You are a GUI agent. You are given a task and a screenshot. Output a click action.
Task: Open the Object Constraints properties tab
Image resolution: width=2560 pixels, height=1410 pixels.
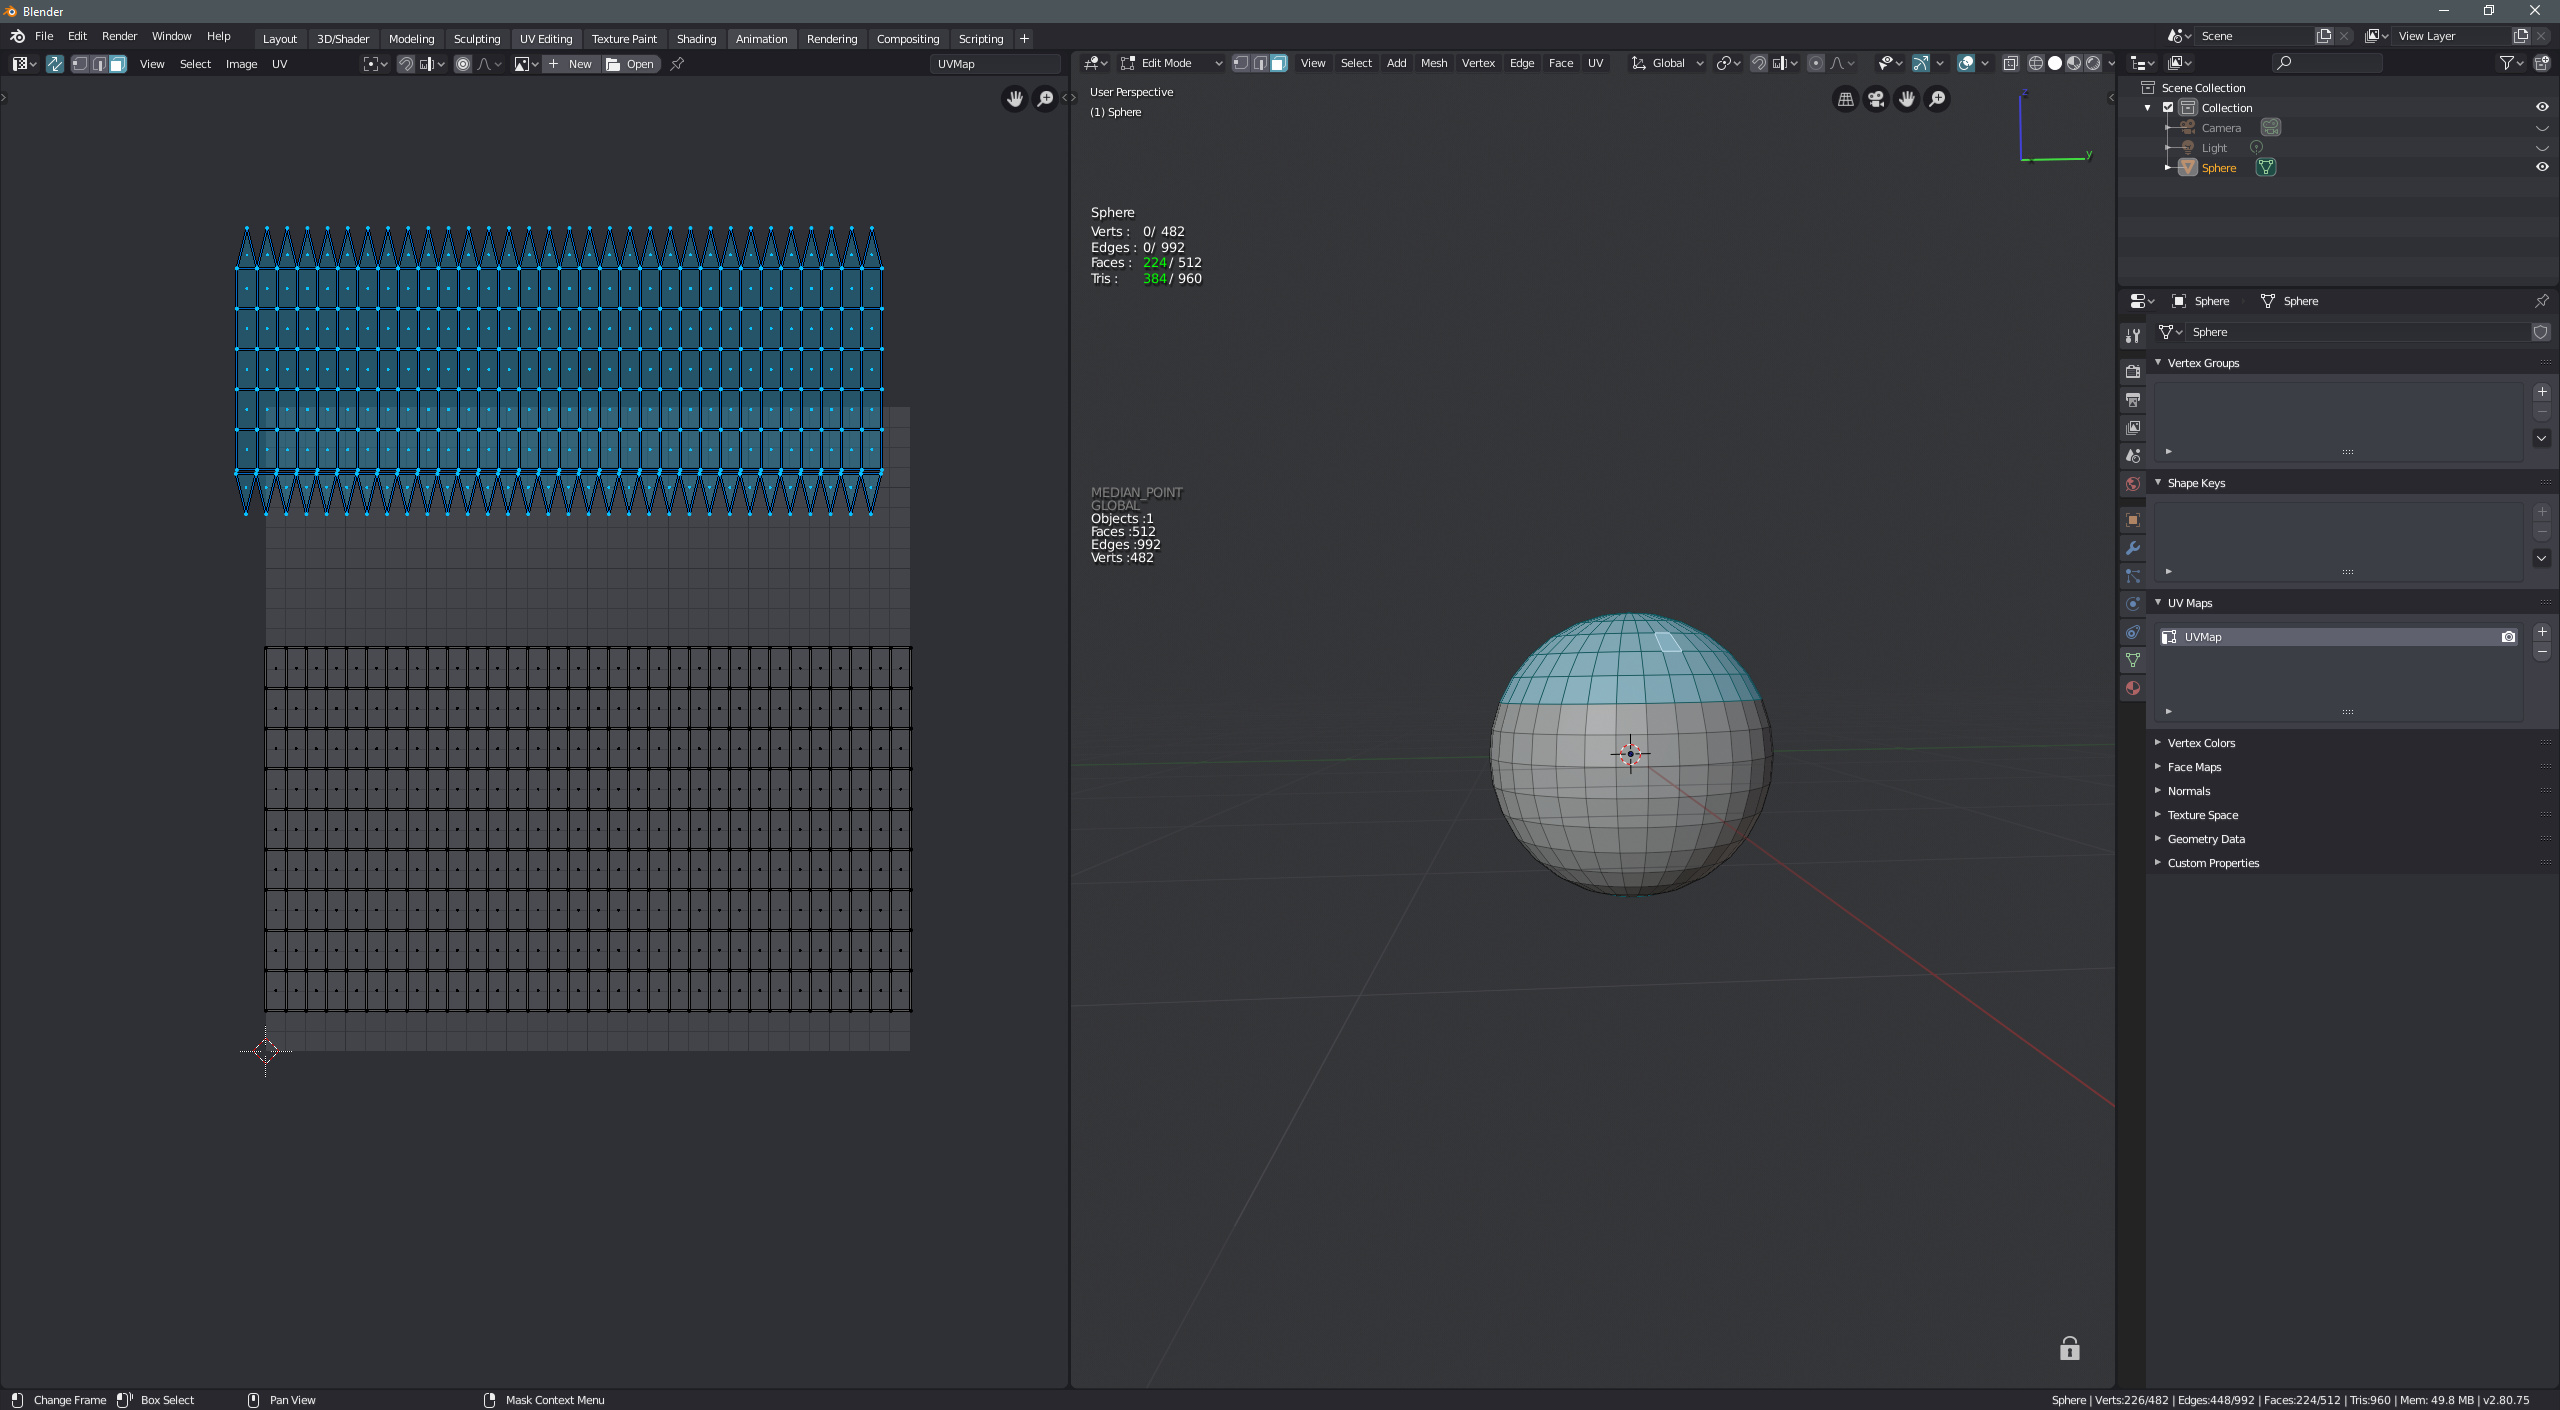[x=2133, y=632]
